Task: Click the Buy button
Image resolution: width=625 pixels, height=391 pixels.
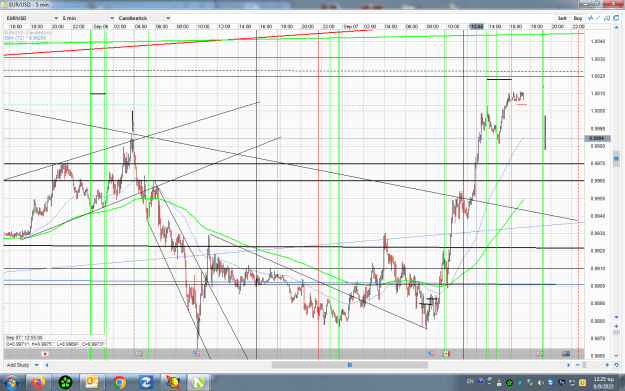Action: [578, 18]
